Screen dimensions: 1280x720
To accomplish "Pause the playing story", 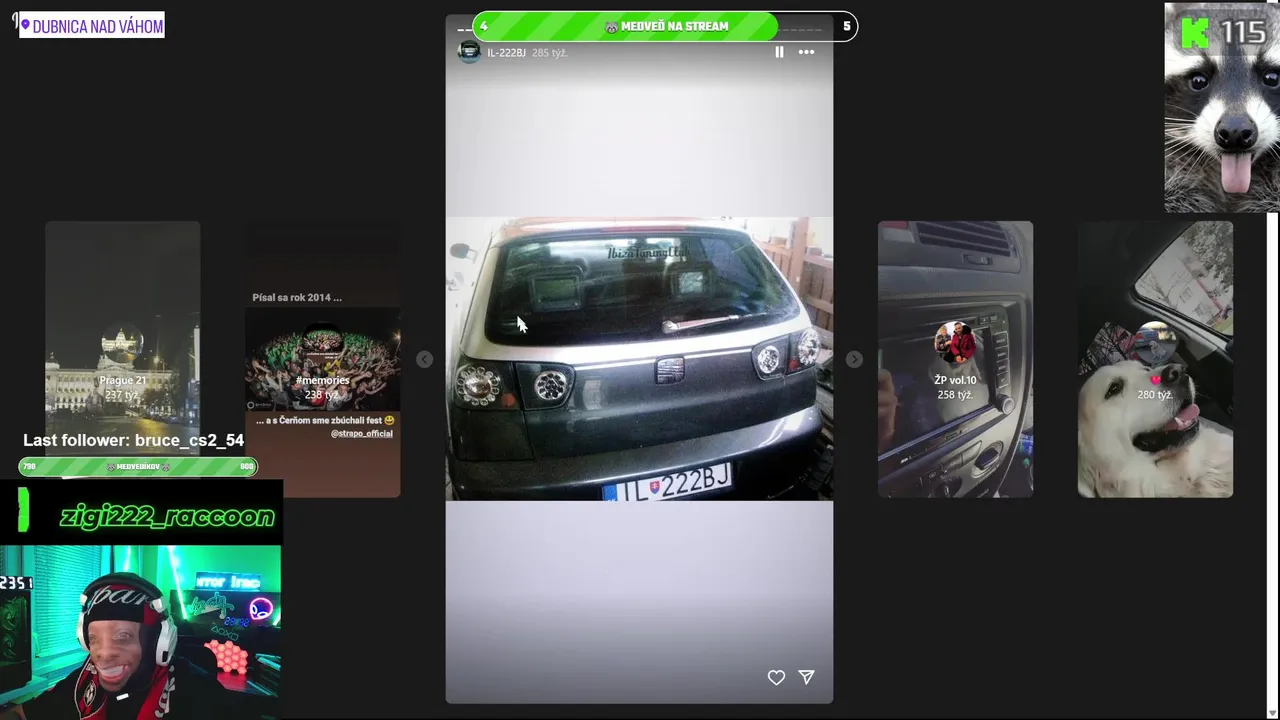I will click(779, 52).
